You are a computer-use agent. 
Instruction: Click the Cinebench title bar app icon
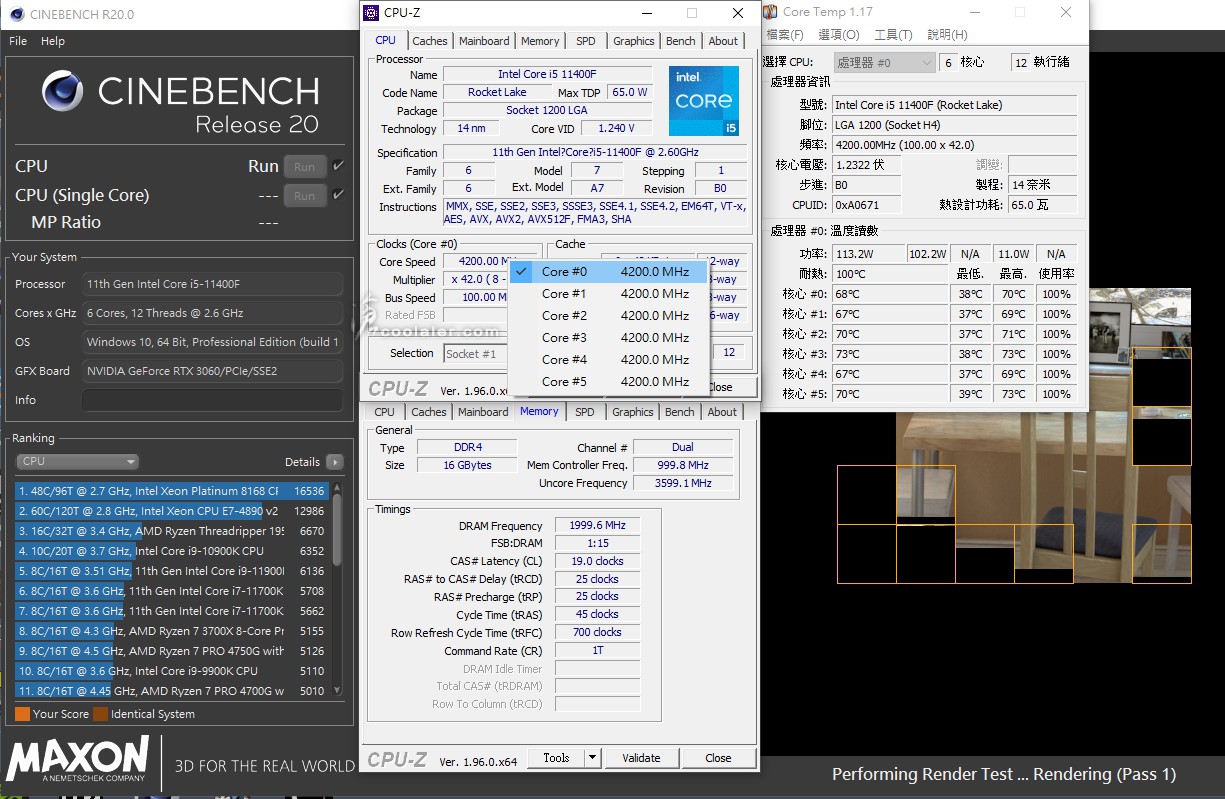(x=16, y=14)
